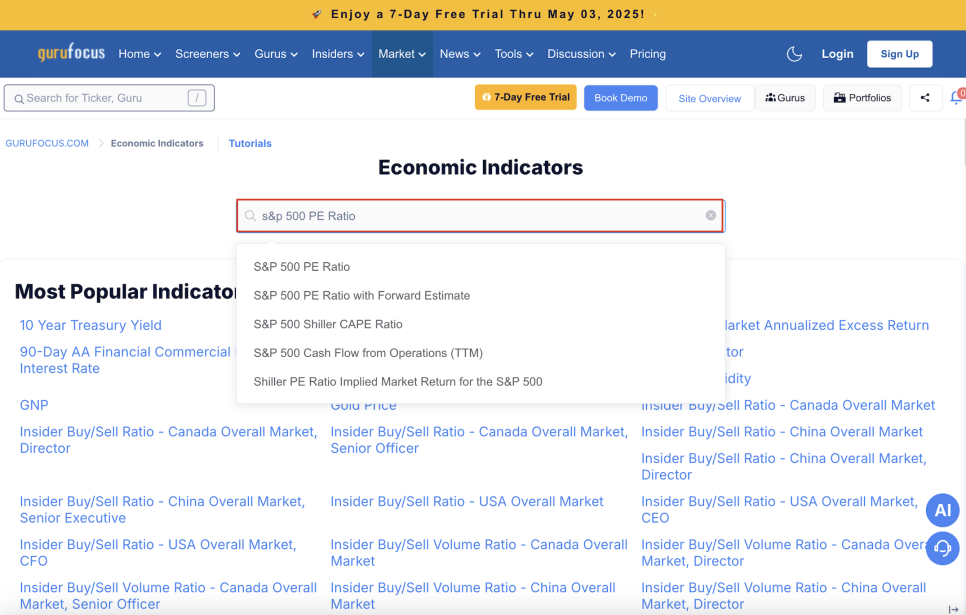Open notifications bell icon
The height and width of the screenshot is (615, 966).
click(x=957, y=97)
